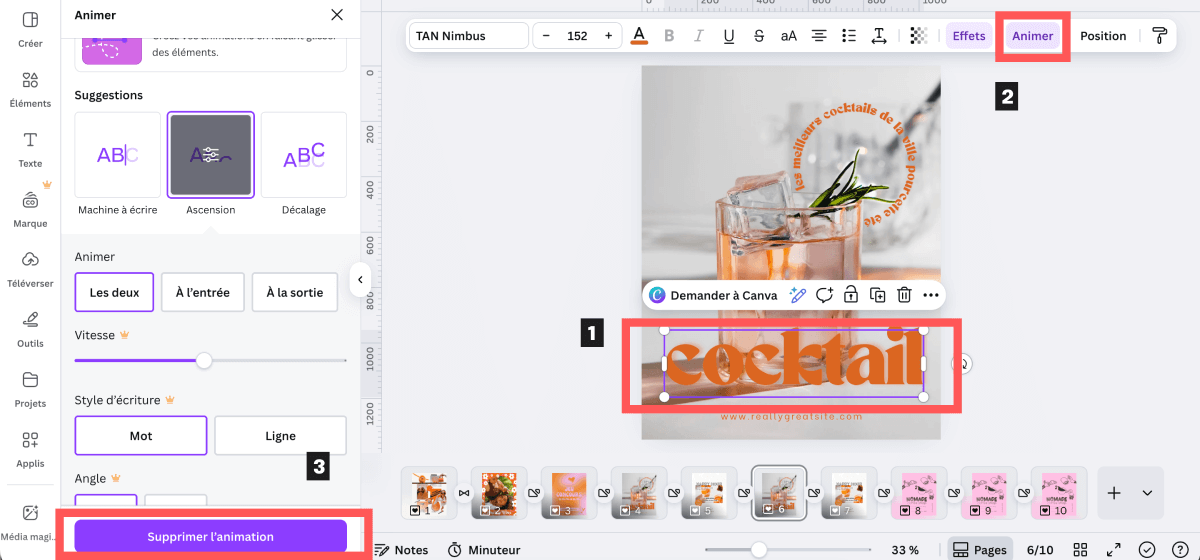Increase font size with plus
This screenshot has height=560, width=1200.
(608, 36)
